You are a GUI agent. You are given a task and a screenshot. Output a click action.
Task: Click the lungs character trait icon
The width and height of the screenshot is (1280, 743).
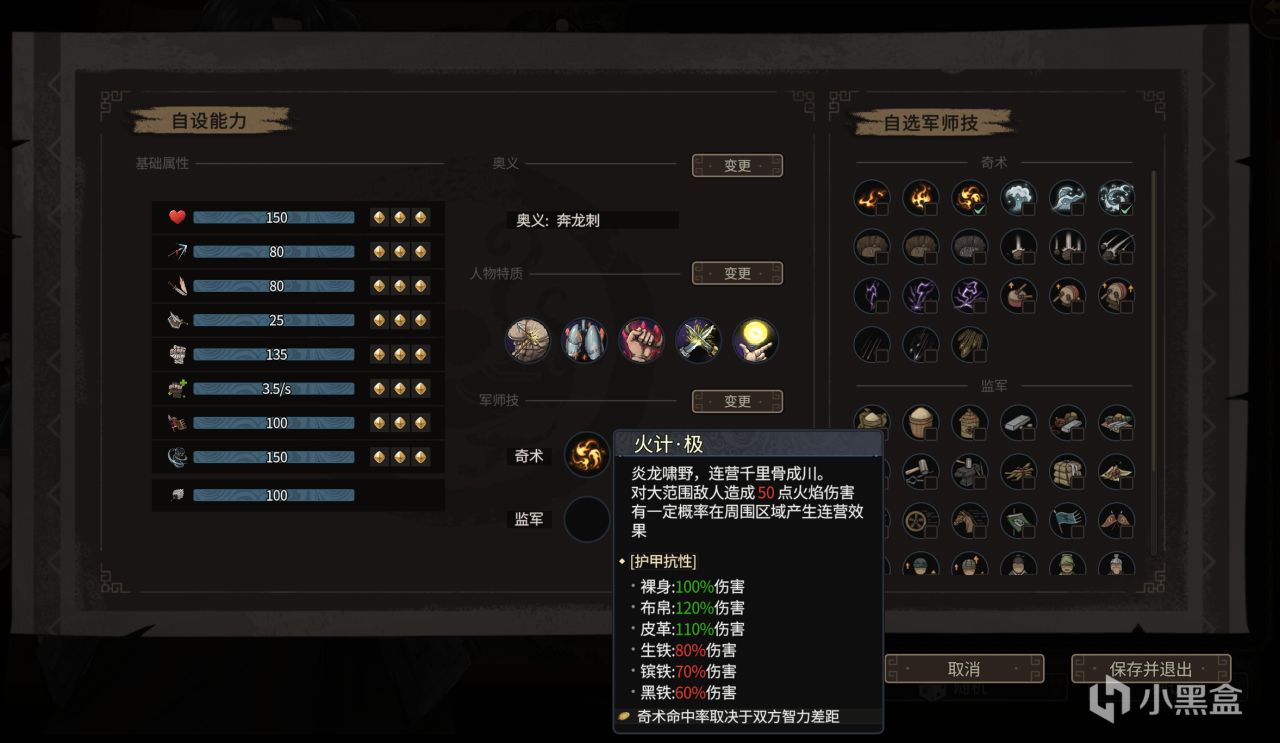pos(584,341)
